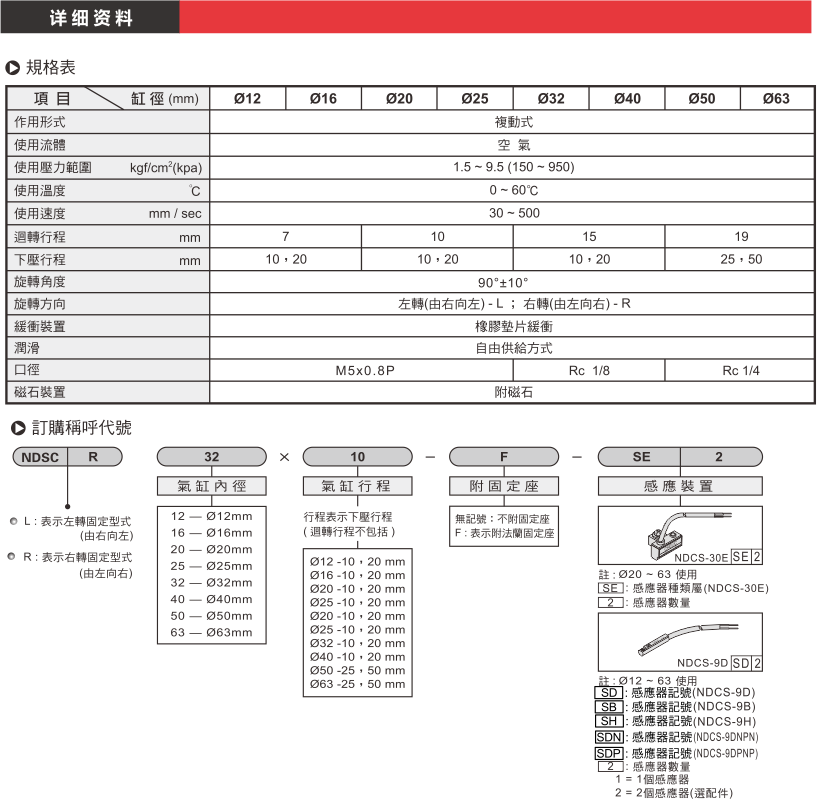Viewport: 817px width, 799px height.
Task: Click the NDSC model code pill
Action: [38, 457]
